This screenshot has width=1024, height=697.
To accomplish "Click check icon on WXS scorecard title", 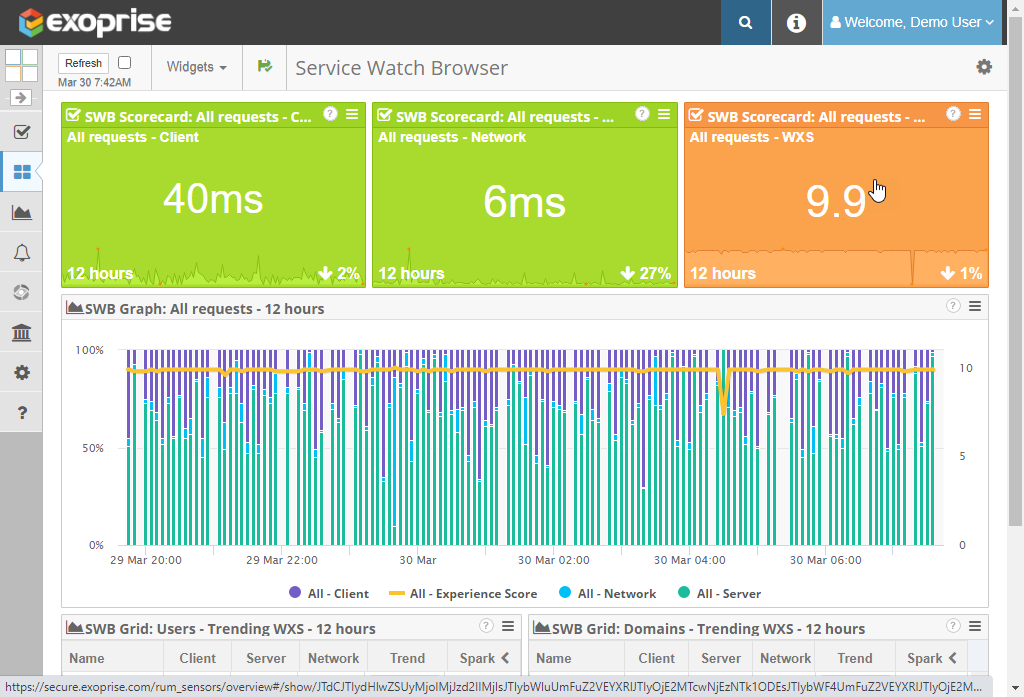I will [696, 116].
